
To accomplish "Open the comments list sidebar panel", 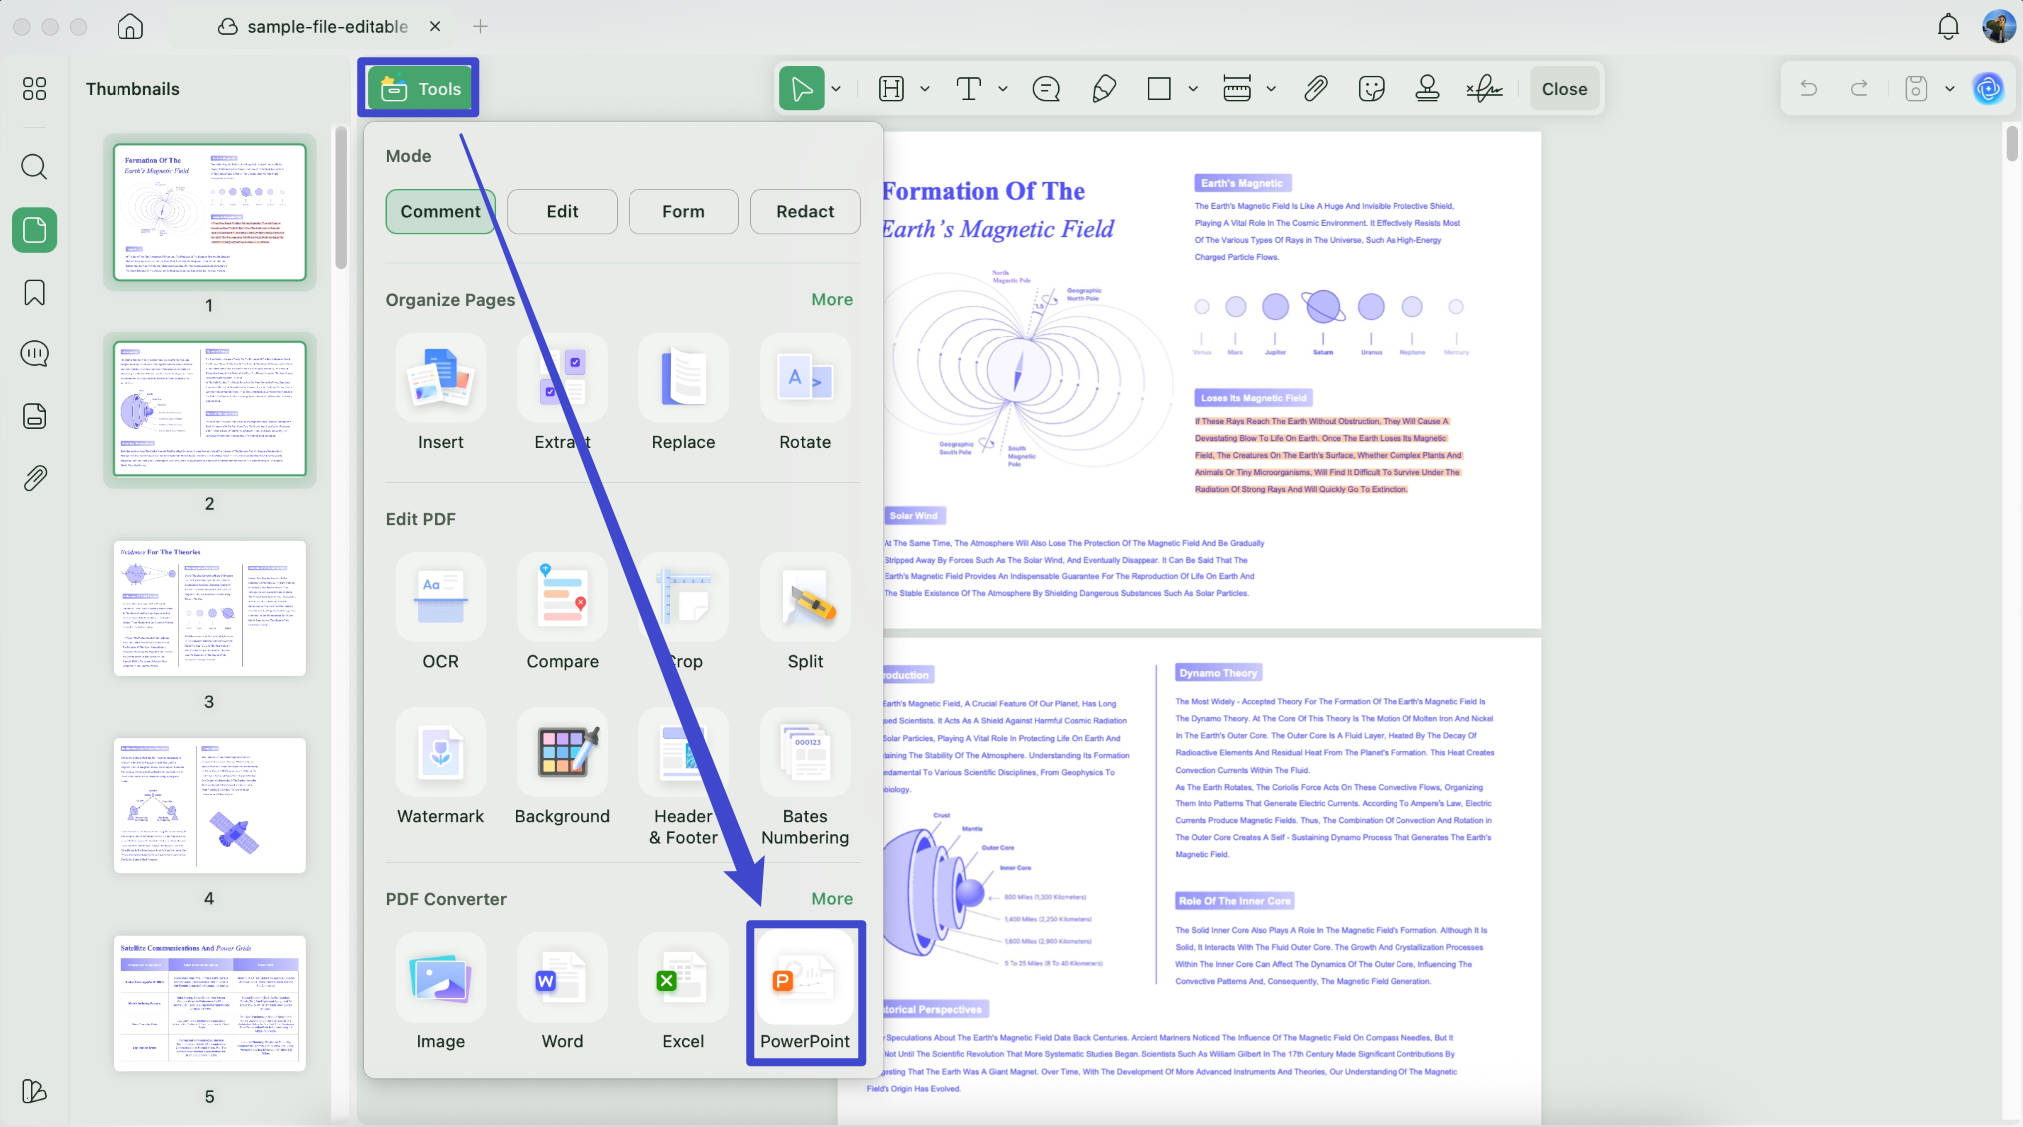I will 34,353.
